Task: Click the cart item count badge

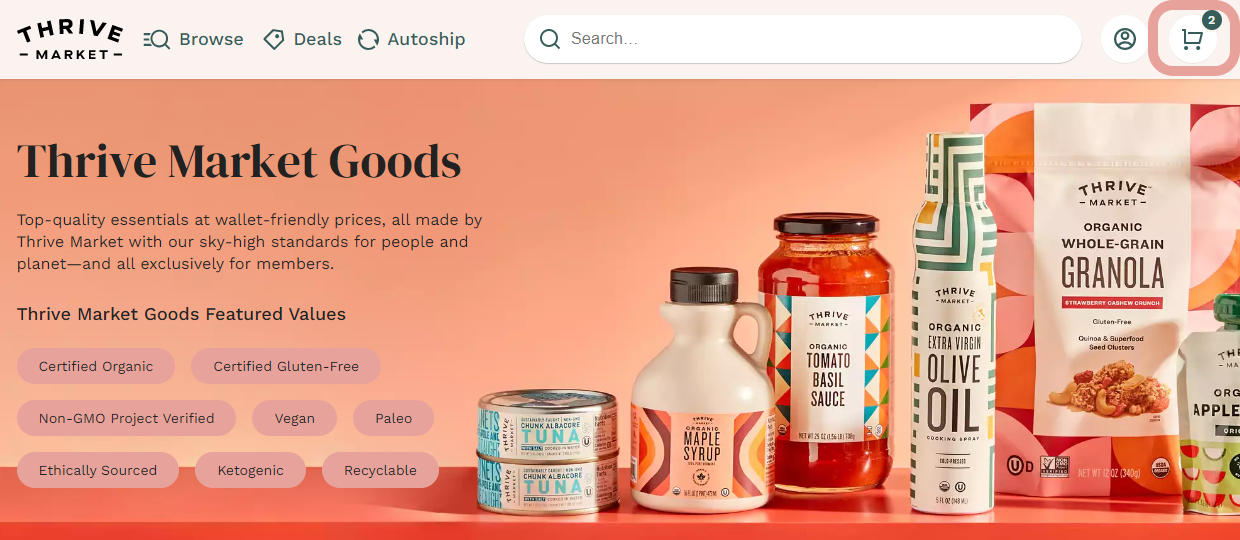Action: tap(1211, 20)
